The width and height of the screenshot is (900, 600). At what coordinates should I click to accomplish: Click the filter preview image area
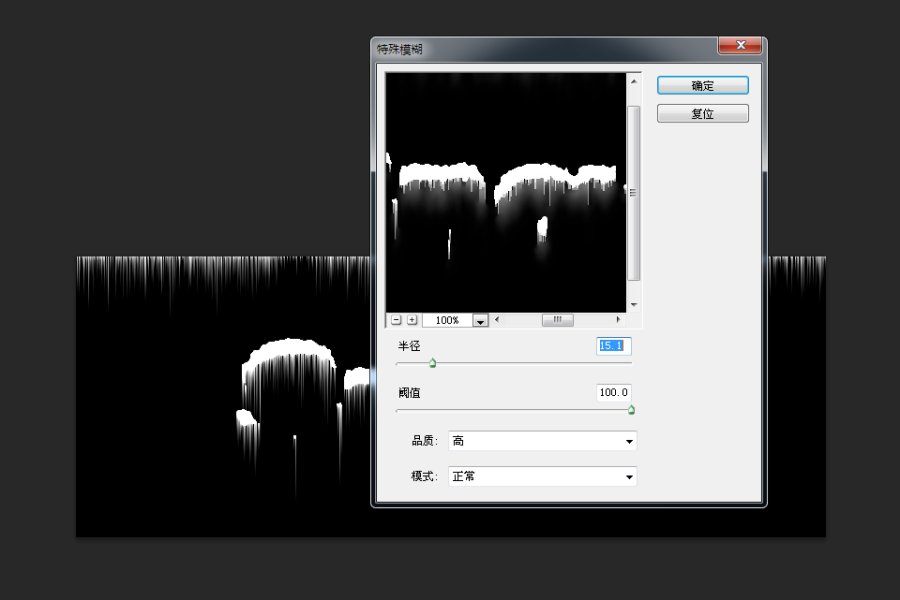point(506,192)
